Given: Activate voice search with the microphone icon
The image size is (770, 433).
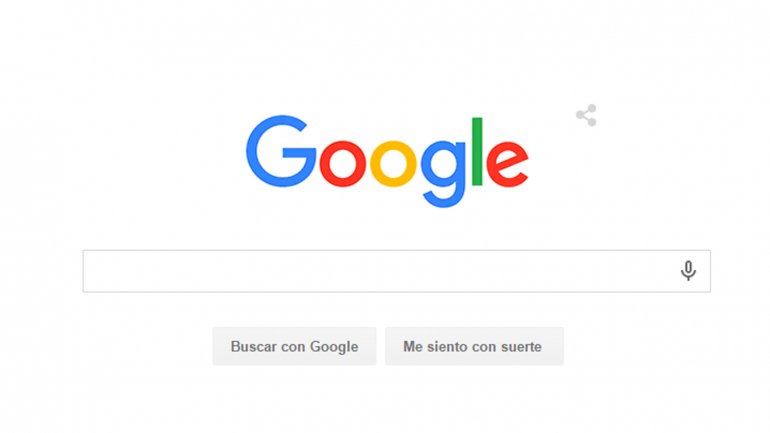Looking at the screenshot, I should point(688,271).
